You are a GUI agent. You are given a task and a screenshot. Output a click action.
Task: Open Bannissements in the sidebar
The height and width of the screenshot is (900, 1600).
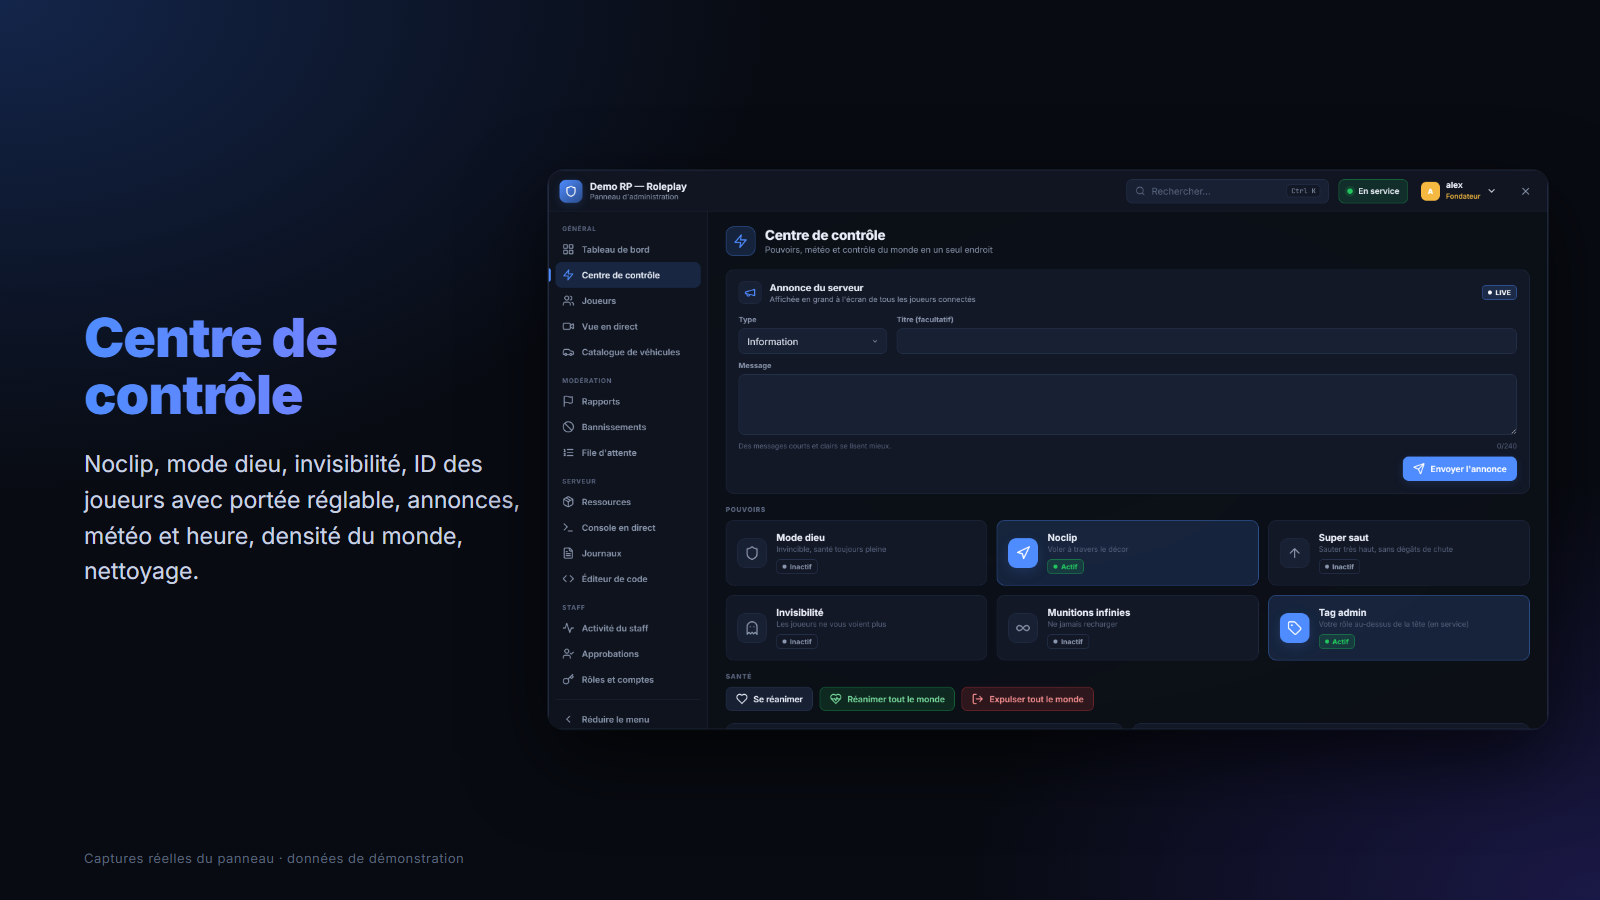tap(628, 427)
